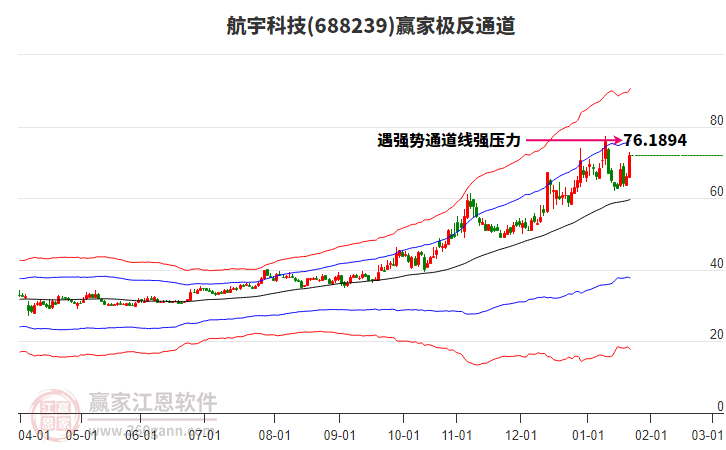Click the x-axis date 01-01

588,436
